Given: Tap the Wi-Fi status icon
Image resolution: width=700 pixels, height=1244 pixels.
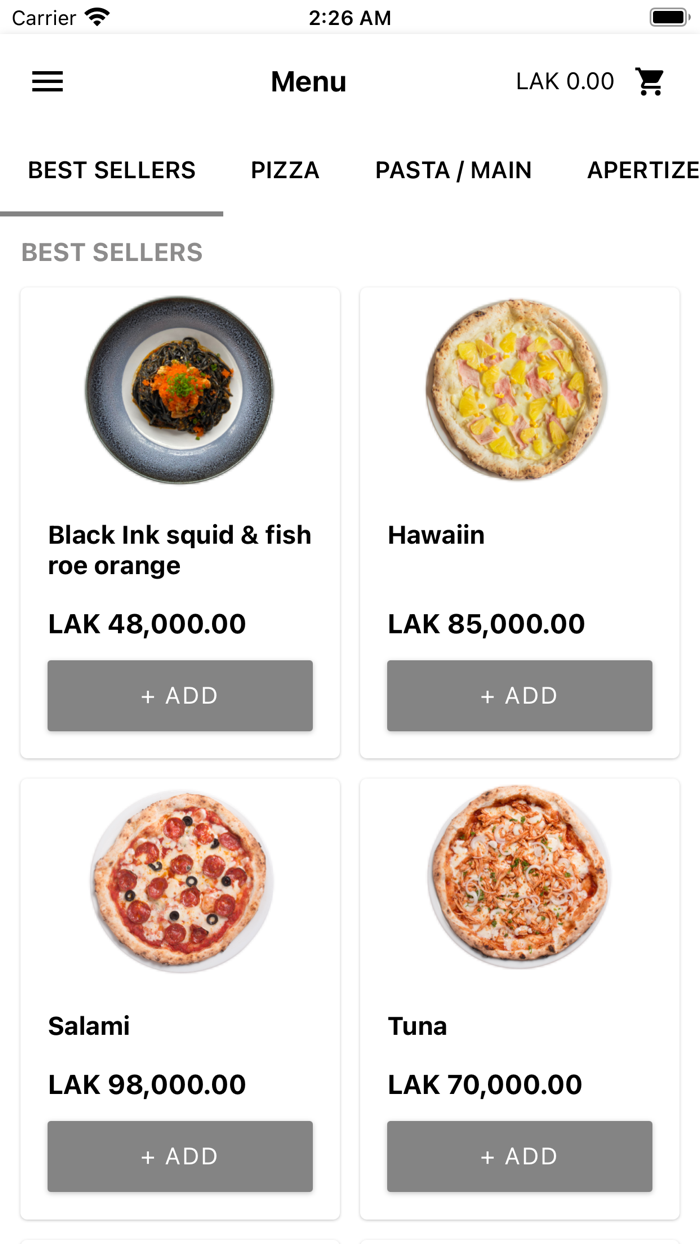Looking at the screenshot, I should [97, 17].
